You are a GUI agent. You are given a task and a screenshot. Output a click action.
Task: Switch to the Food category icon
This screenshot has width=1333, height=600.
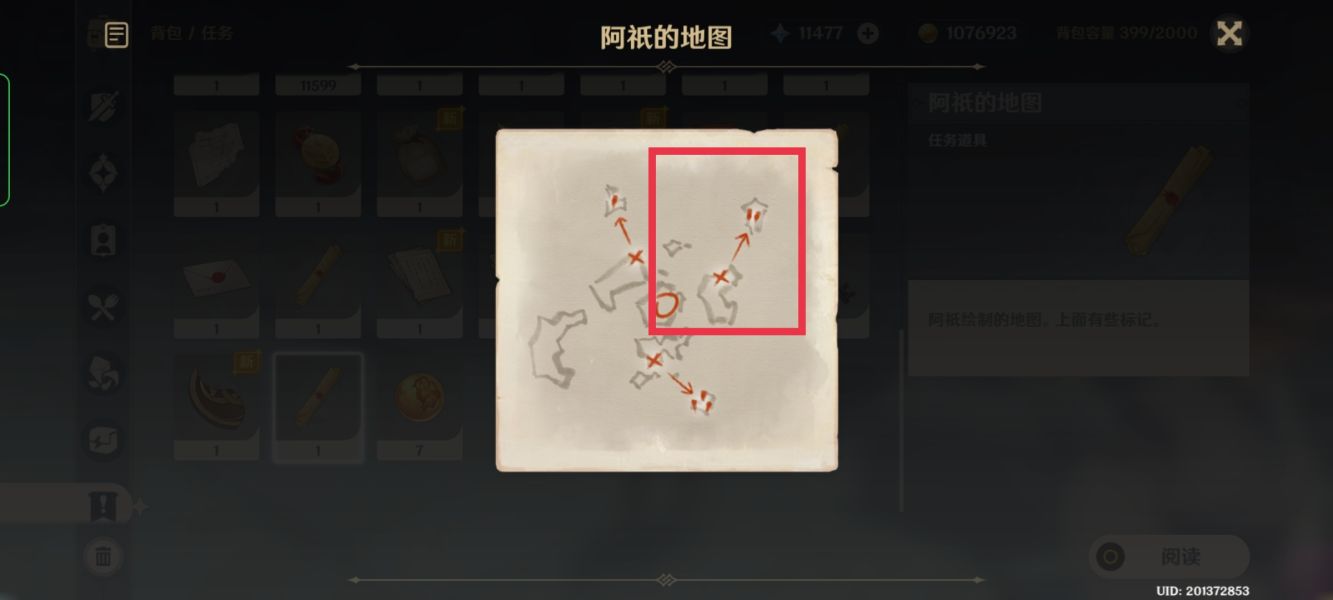[x=104, y=307]
